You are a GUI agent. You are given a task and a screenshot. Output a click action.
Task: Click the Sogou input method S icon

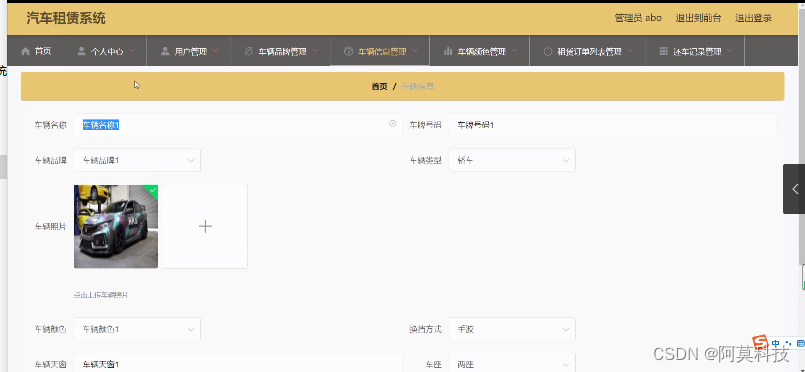[x=760, y=343]
